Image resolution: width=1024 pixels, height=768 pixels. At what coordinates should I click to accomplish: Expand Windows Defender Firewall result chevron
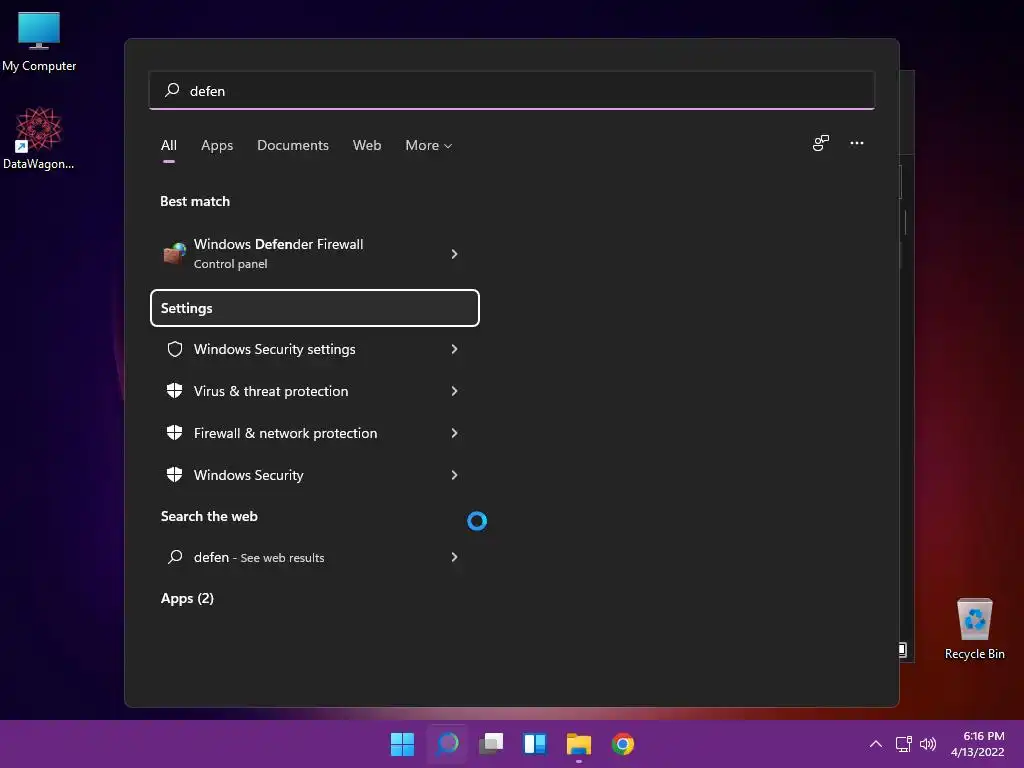click(x=455, y=253)
